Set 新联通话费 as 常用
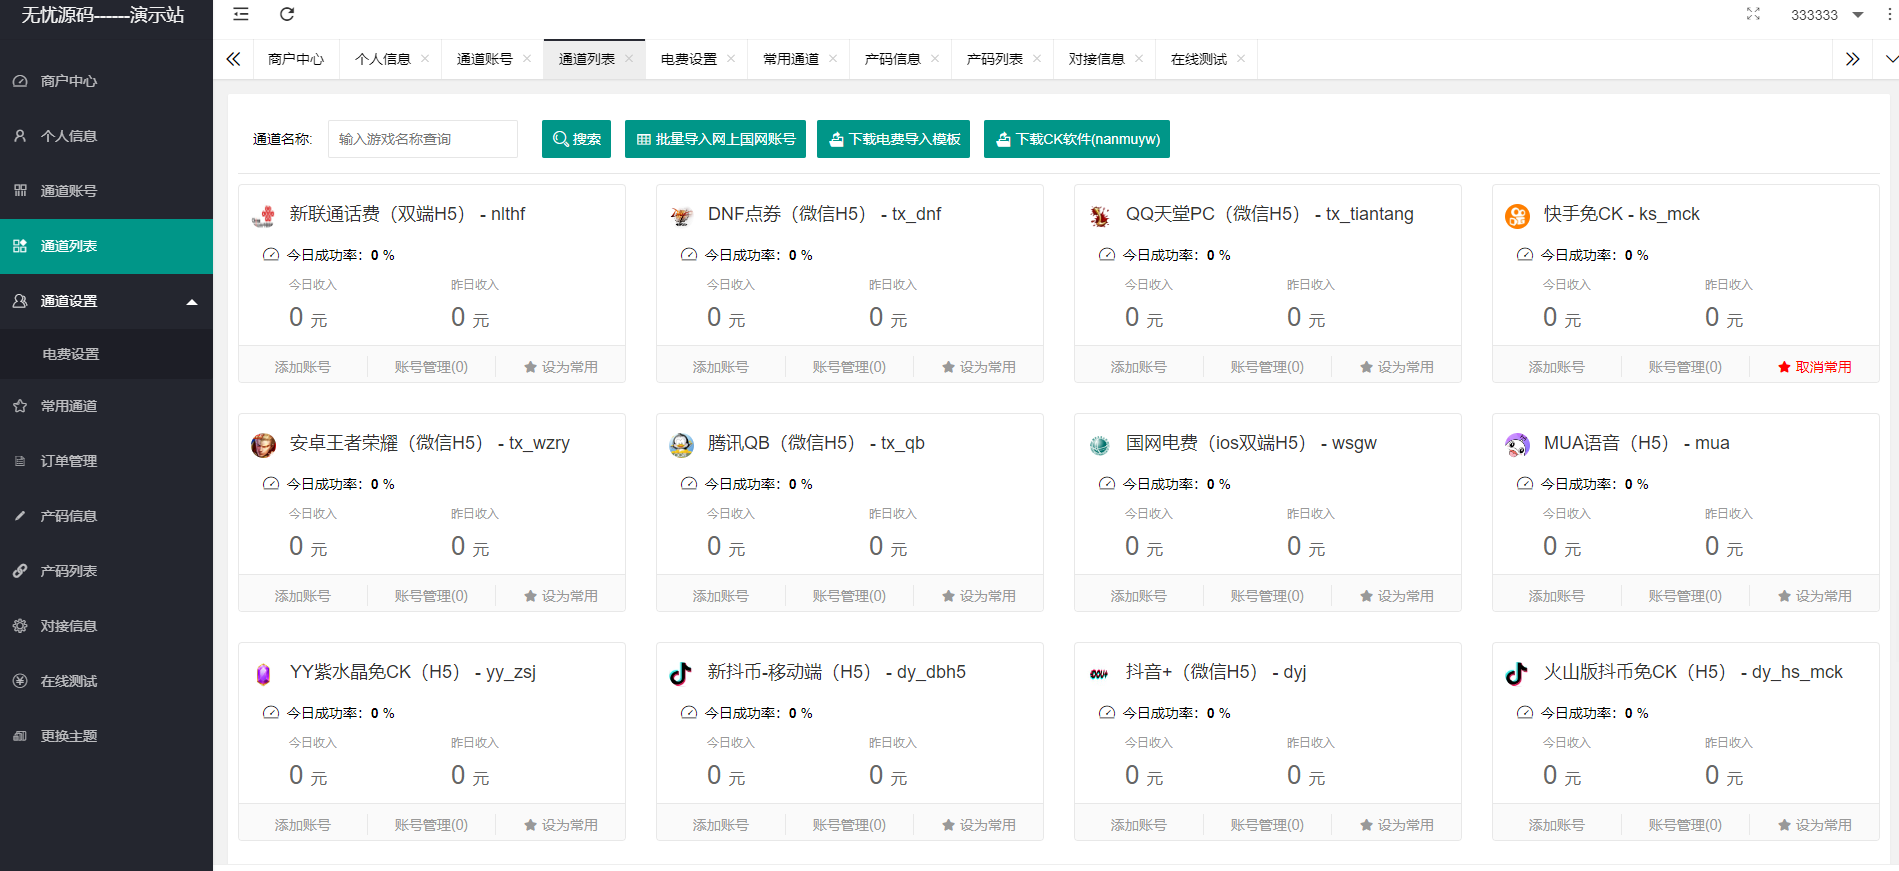The height and width of the screenshot is (871, 1899). coord(561,367)
